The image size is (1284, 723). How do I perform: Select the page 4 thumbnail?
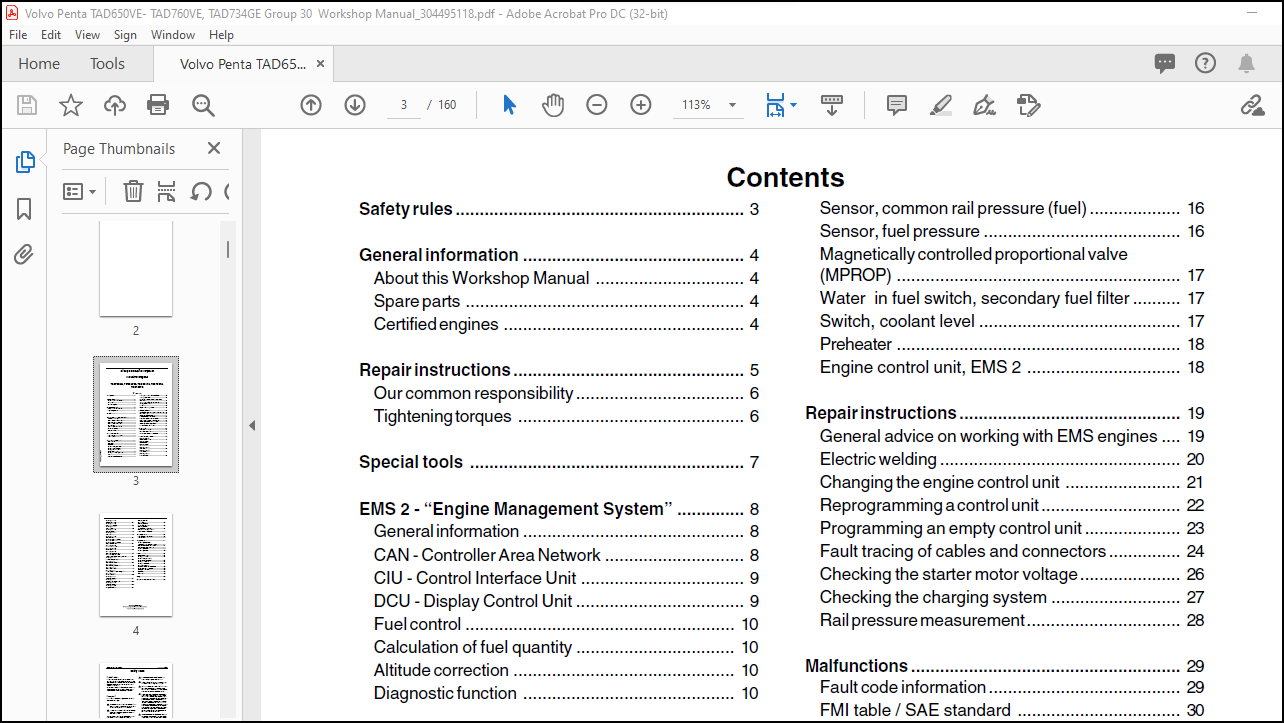coord(136,565)
